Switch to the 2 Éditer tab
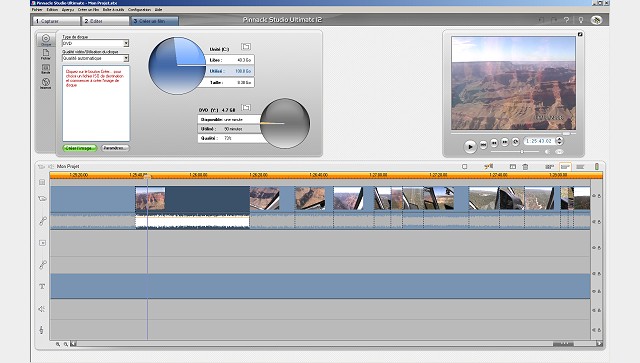The width and height of the screenshot is (640, 363). [x=105, y=21]
